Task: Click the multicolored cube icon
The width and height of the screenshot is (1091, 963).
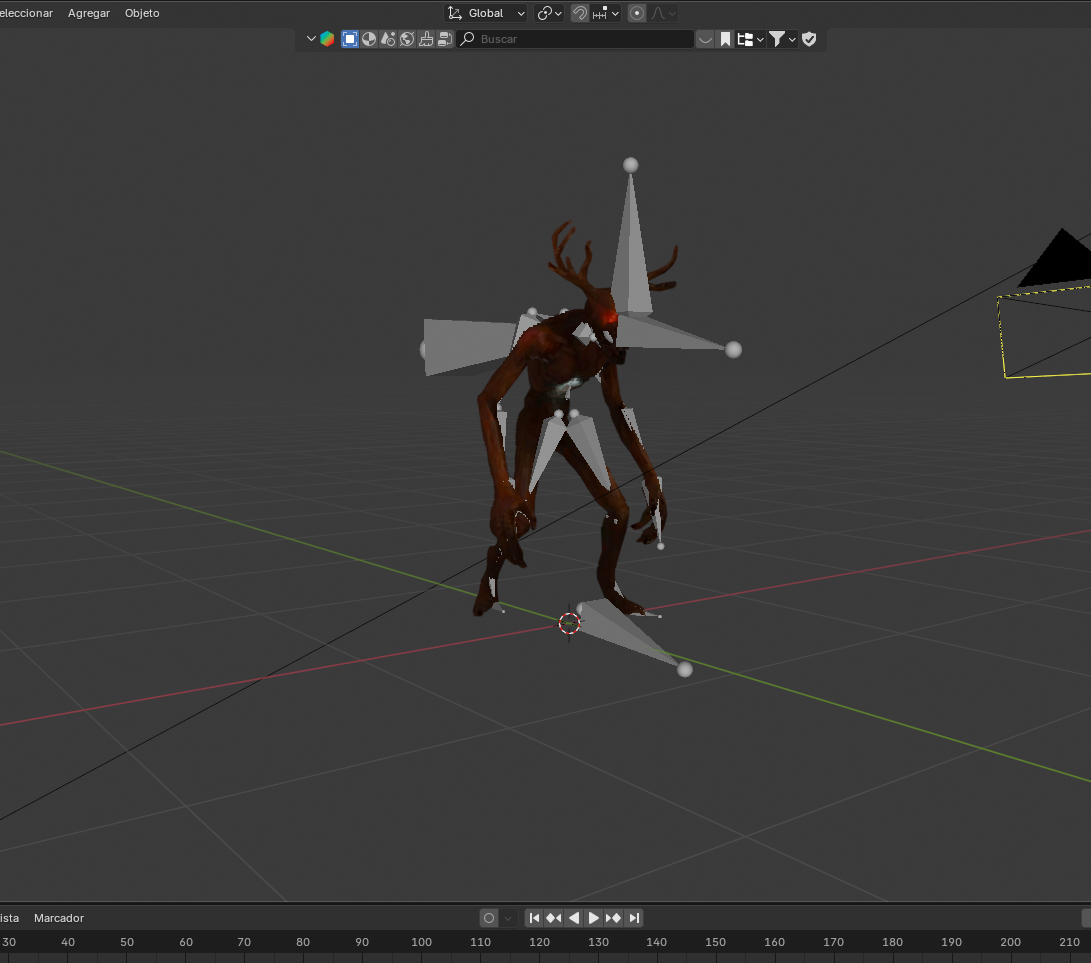Action: click(327, 39)
